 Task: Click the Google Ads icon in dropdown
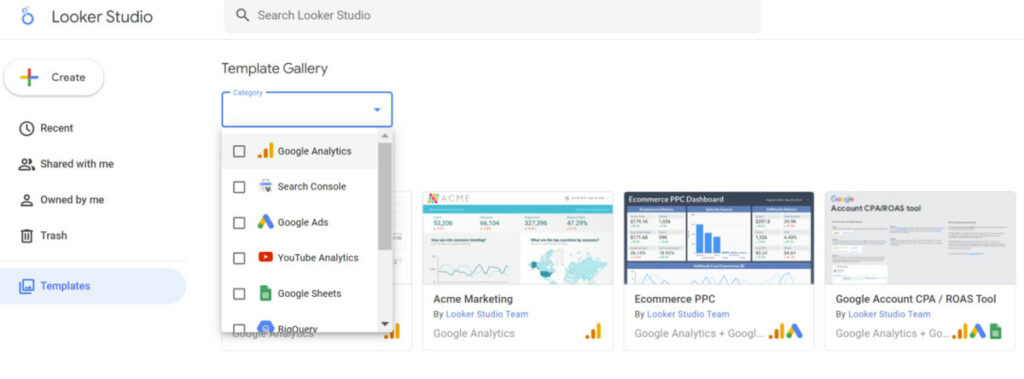coord(265,222)
